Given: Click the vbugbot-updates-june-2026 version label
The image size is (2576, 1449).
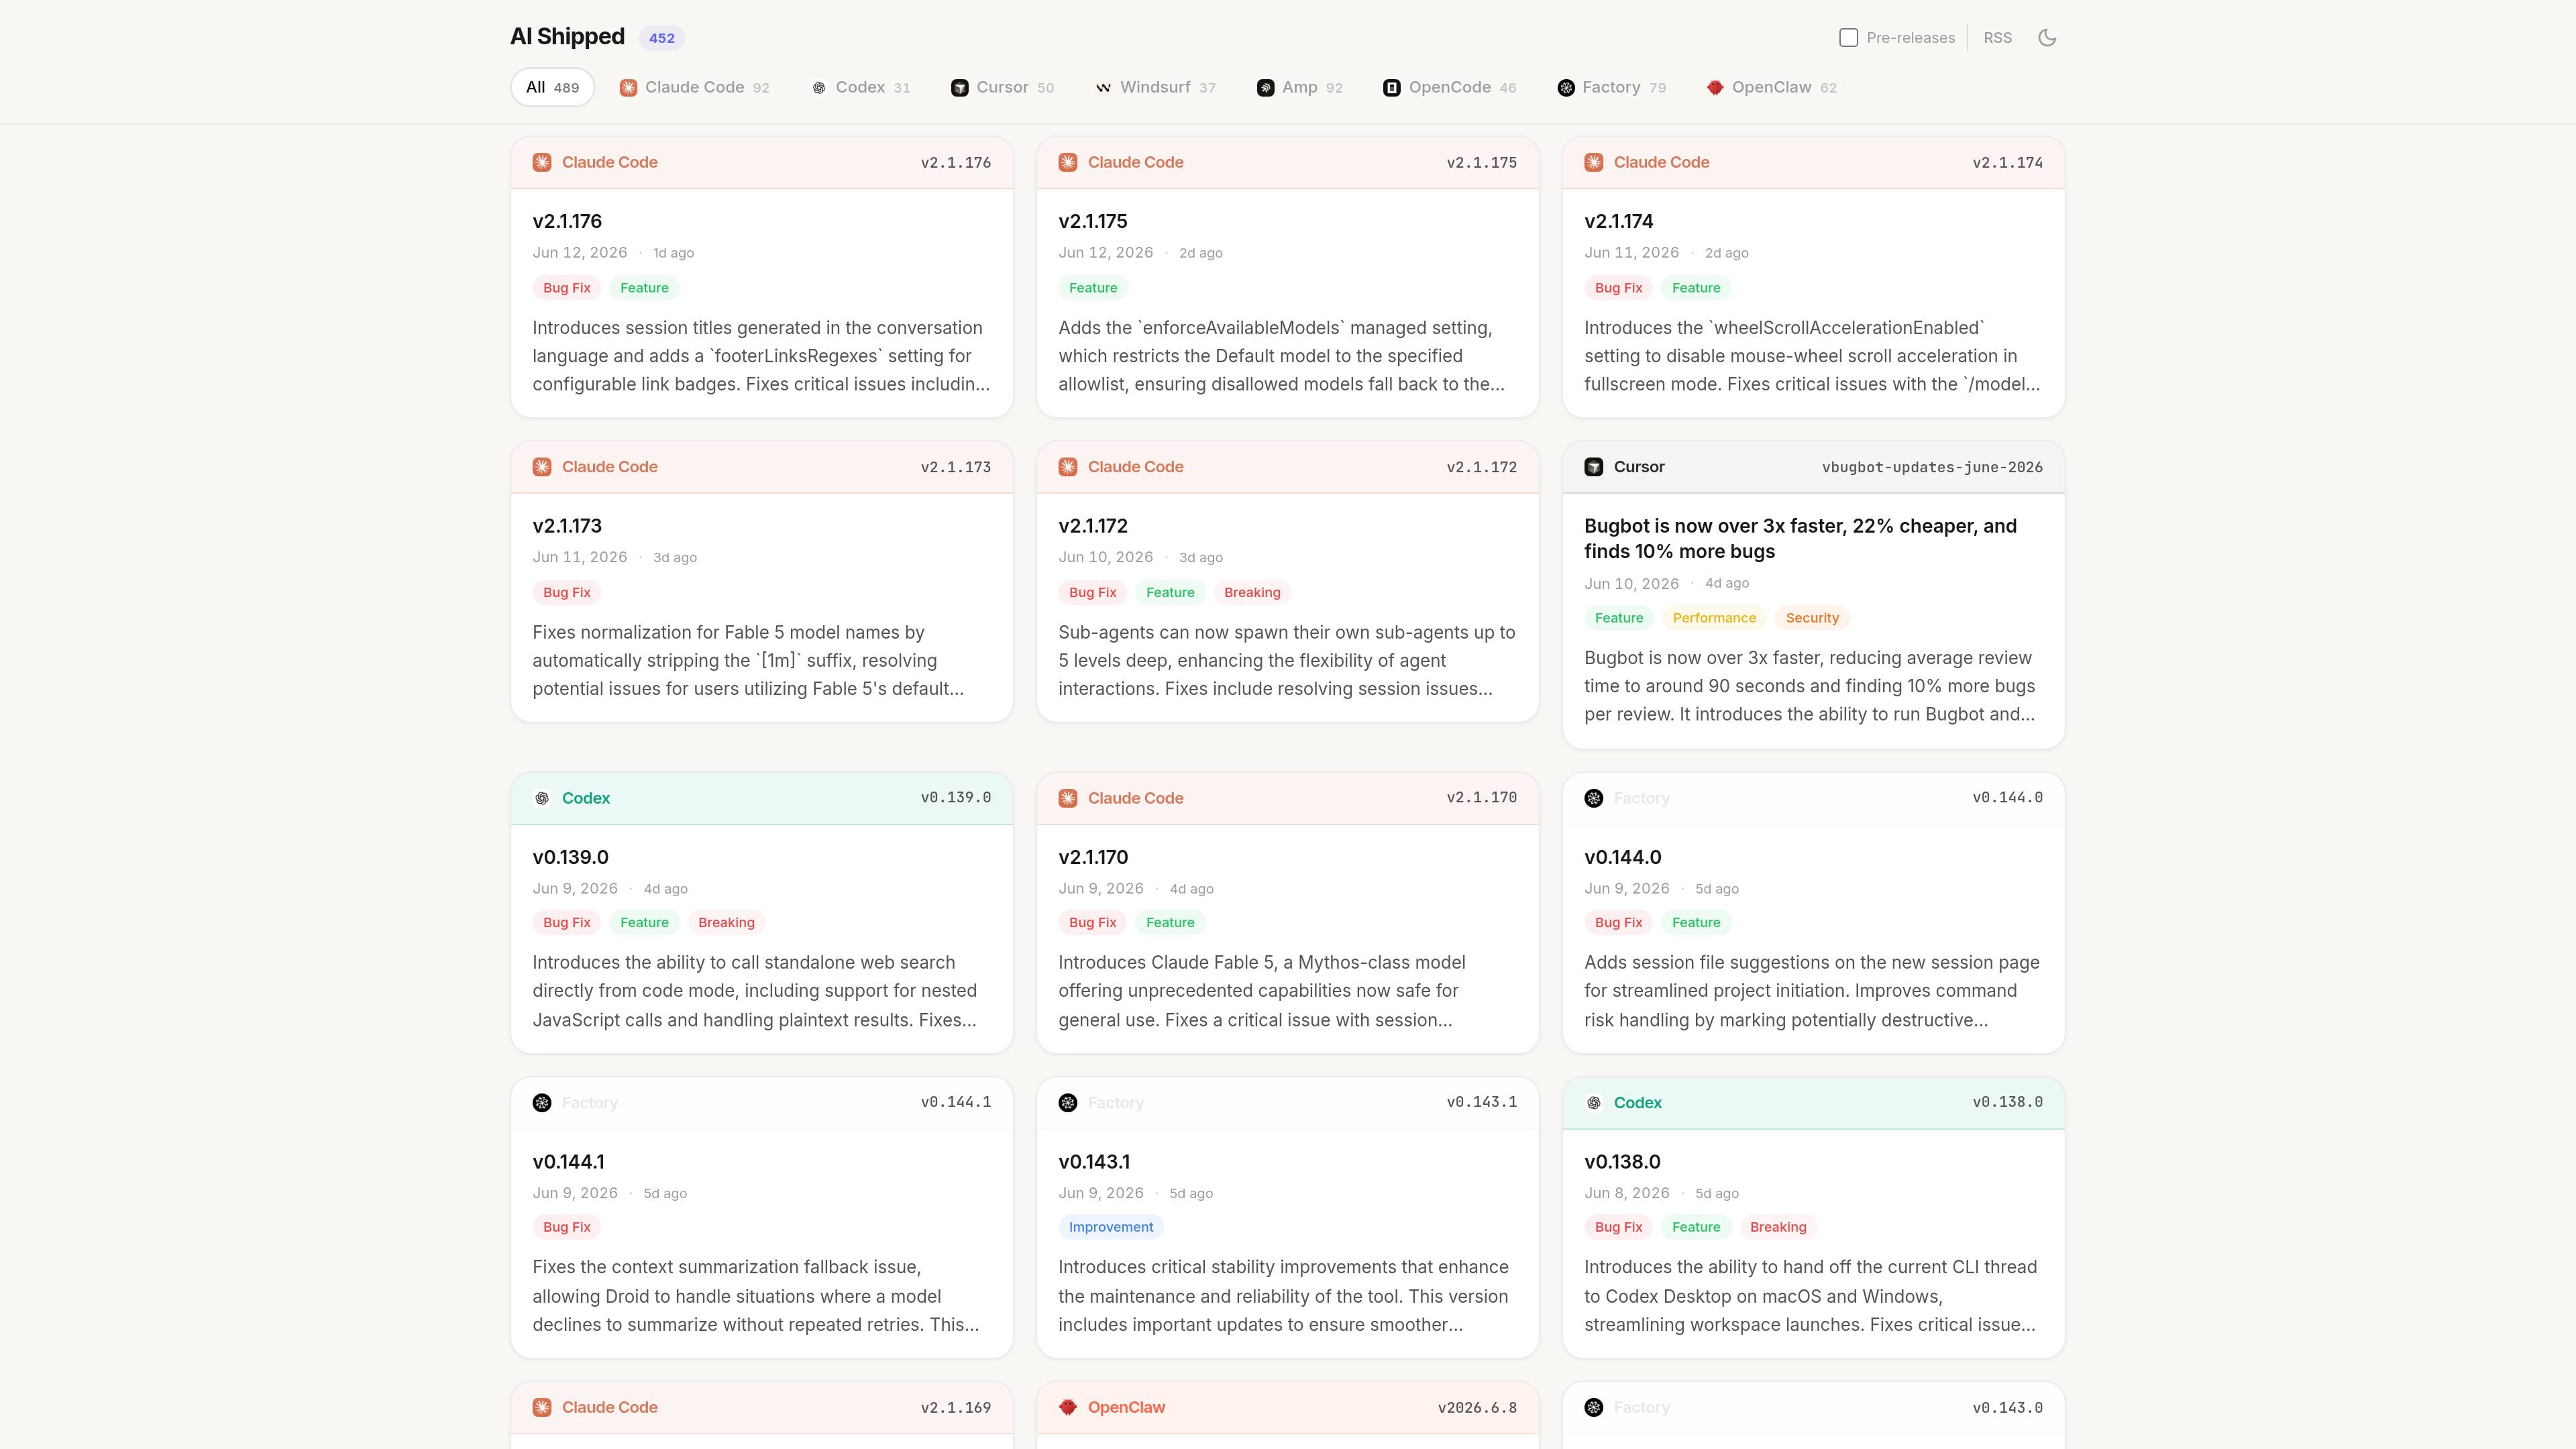Looking at the screenshot, I should coord(1932,467).
